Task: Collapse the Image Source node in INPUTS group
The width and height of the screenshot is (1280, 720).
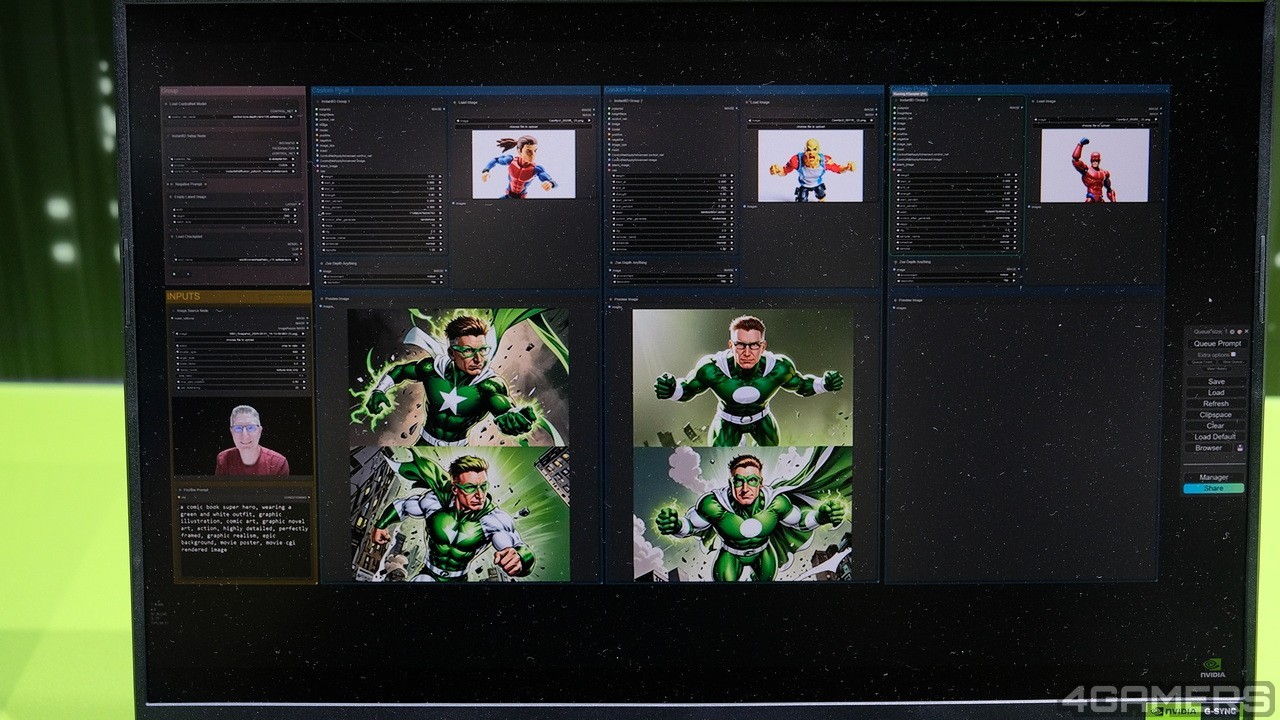Action: coord(172,311)
